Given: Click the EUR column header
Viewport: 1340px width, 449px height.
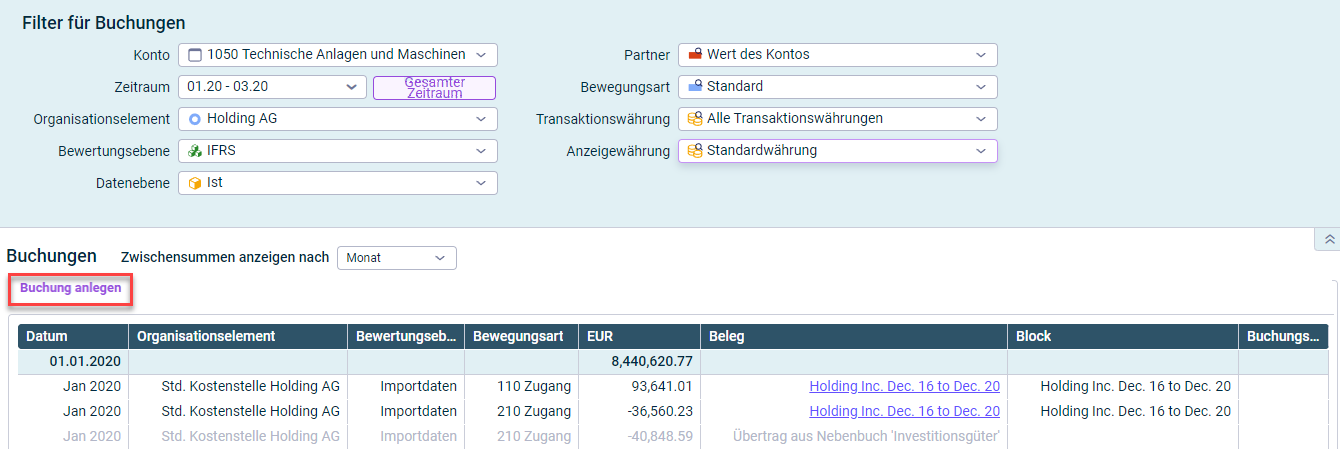Looking at the screenshot, I should (600, 336).
